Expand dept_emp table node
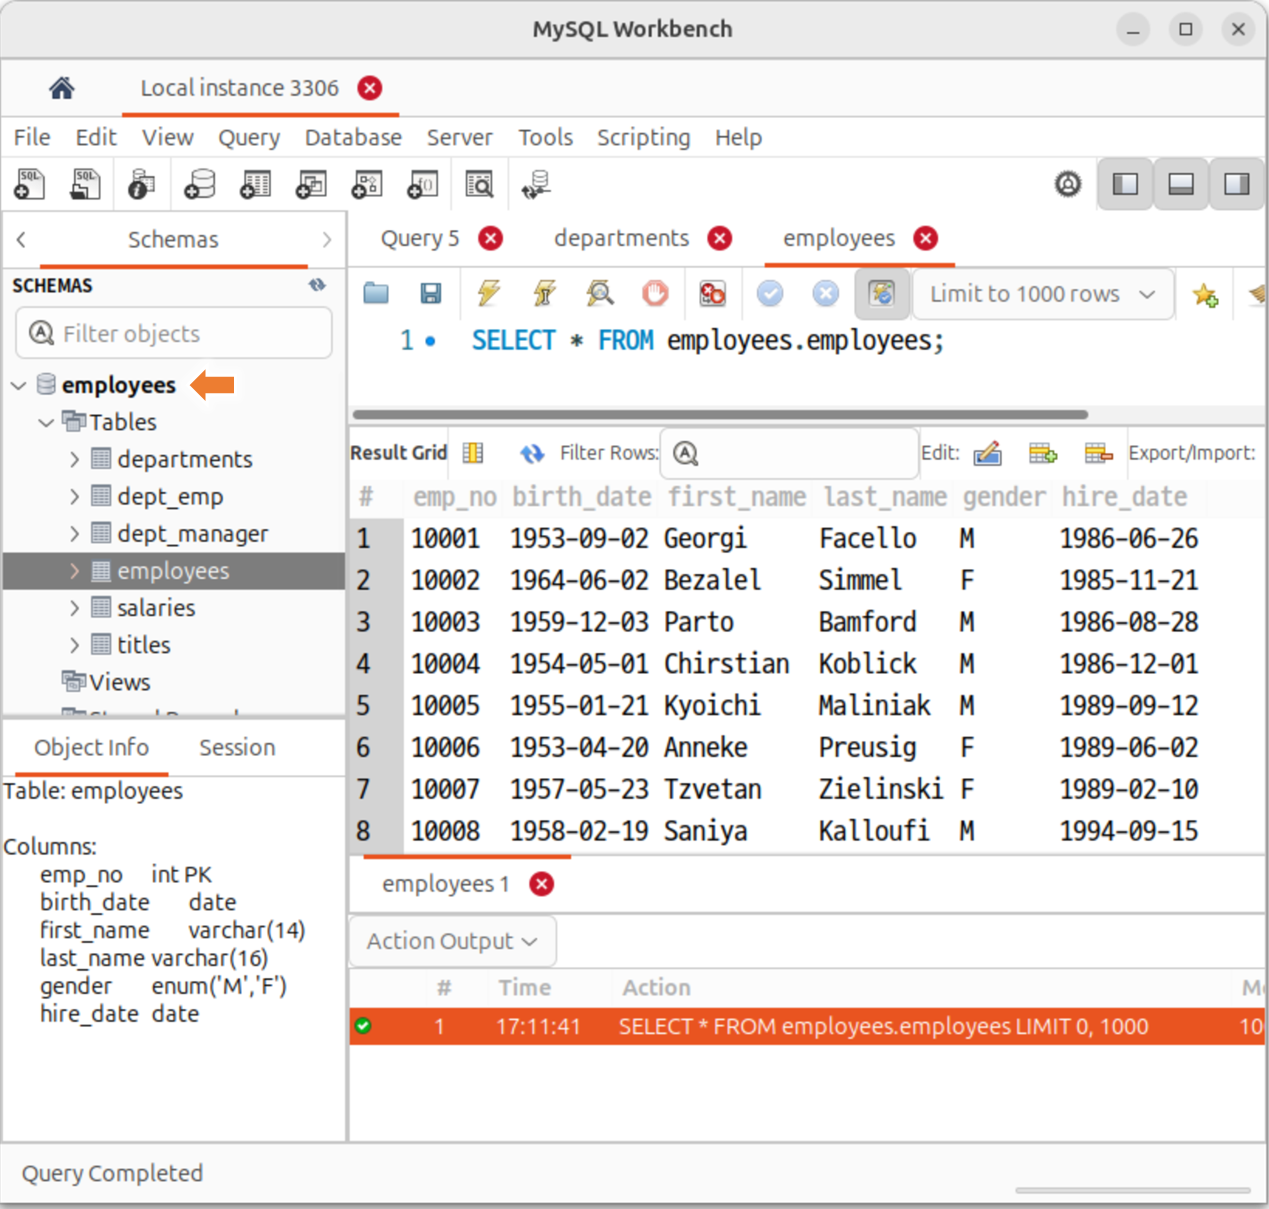Viewport: 1269px width, 1209px height. [74, 496]
